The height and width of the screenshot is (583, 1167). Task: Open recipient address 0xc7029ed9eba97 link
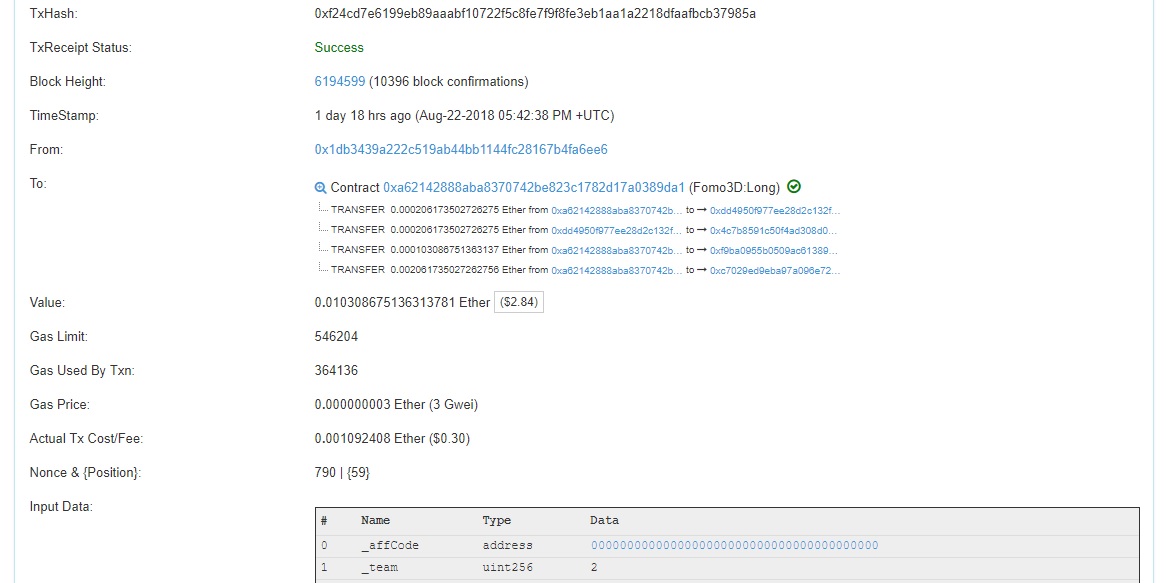(x=775, y=270)
